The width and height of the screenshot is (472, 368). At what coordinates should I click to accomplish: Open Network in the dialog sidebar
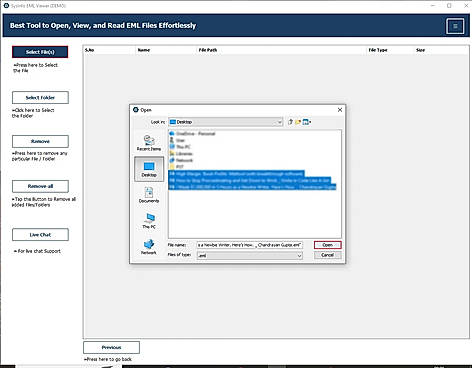pyautogui.click(x=149, y=247)
